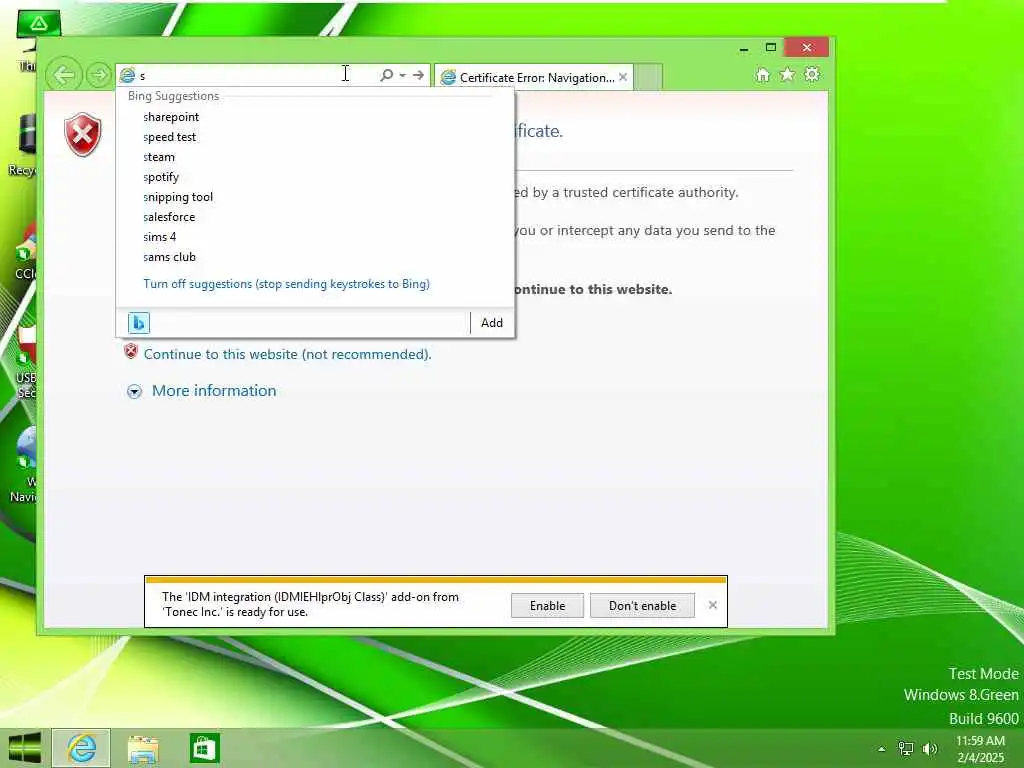
Task: Click the network tray icon
Action: coord(906,749)
